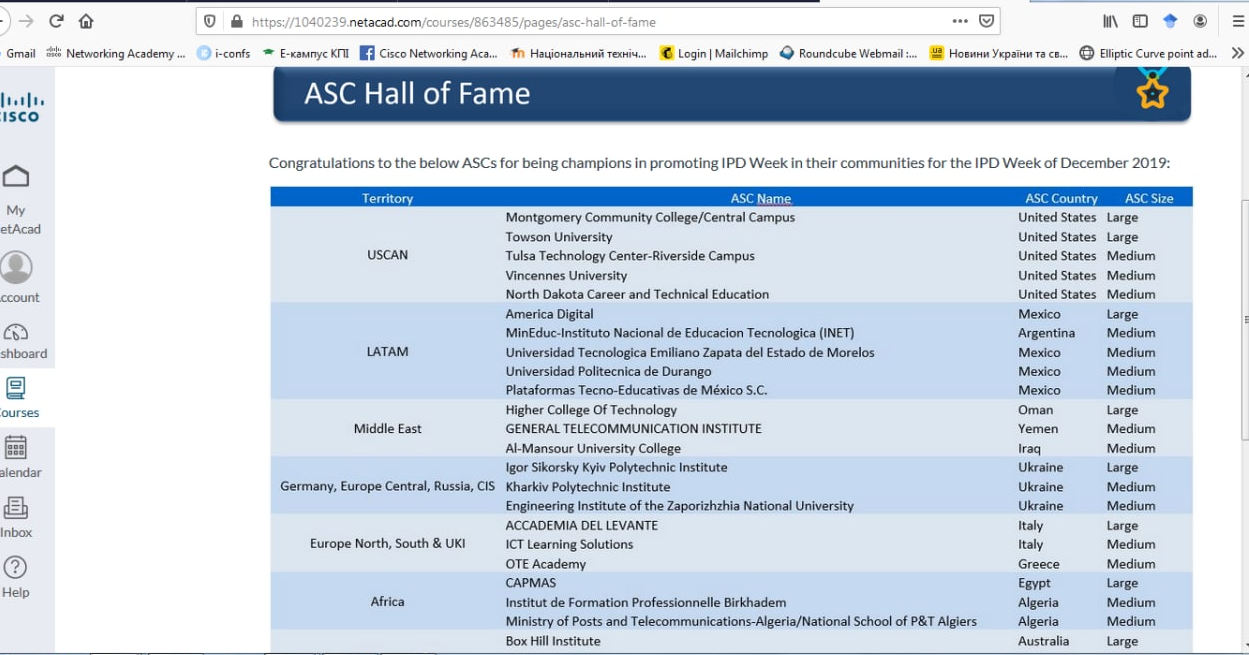Open the browser home page
The height and width of the screenshot is (655, 1249).
click(86, 21)
